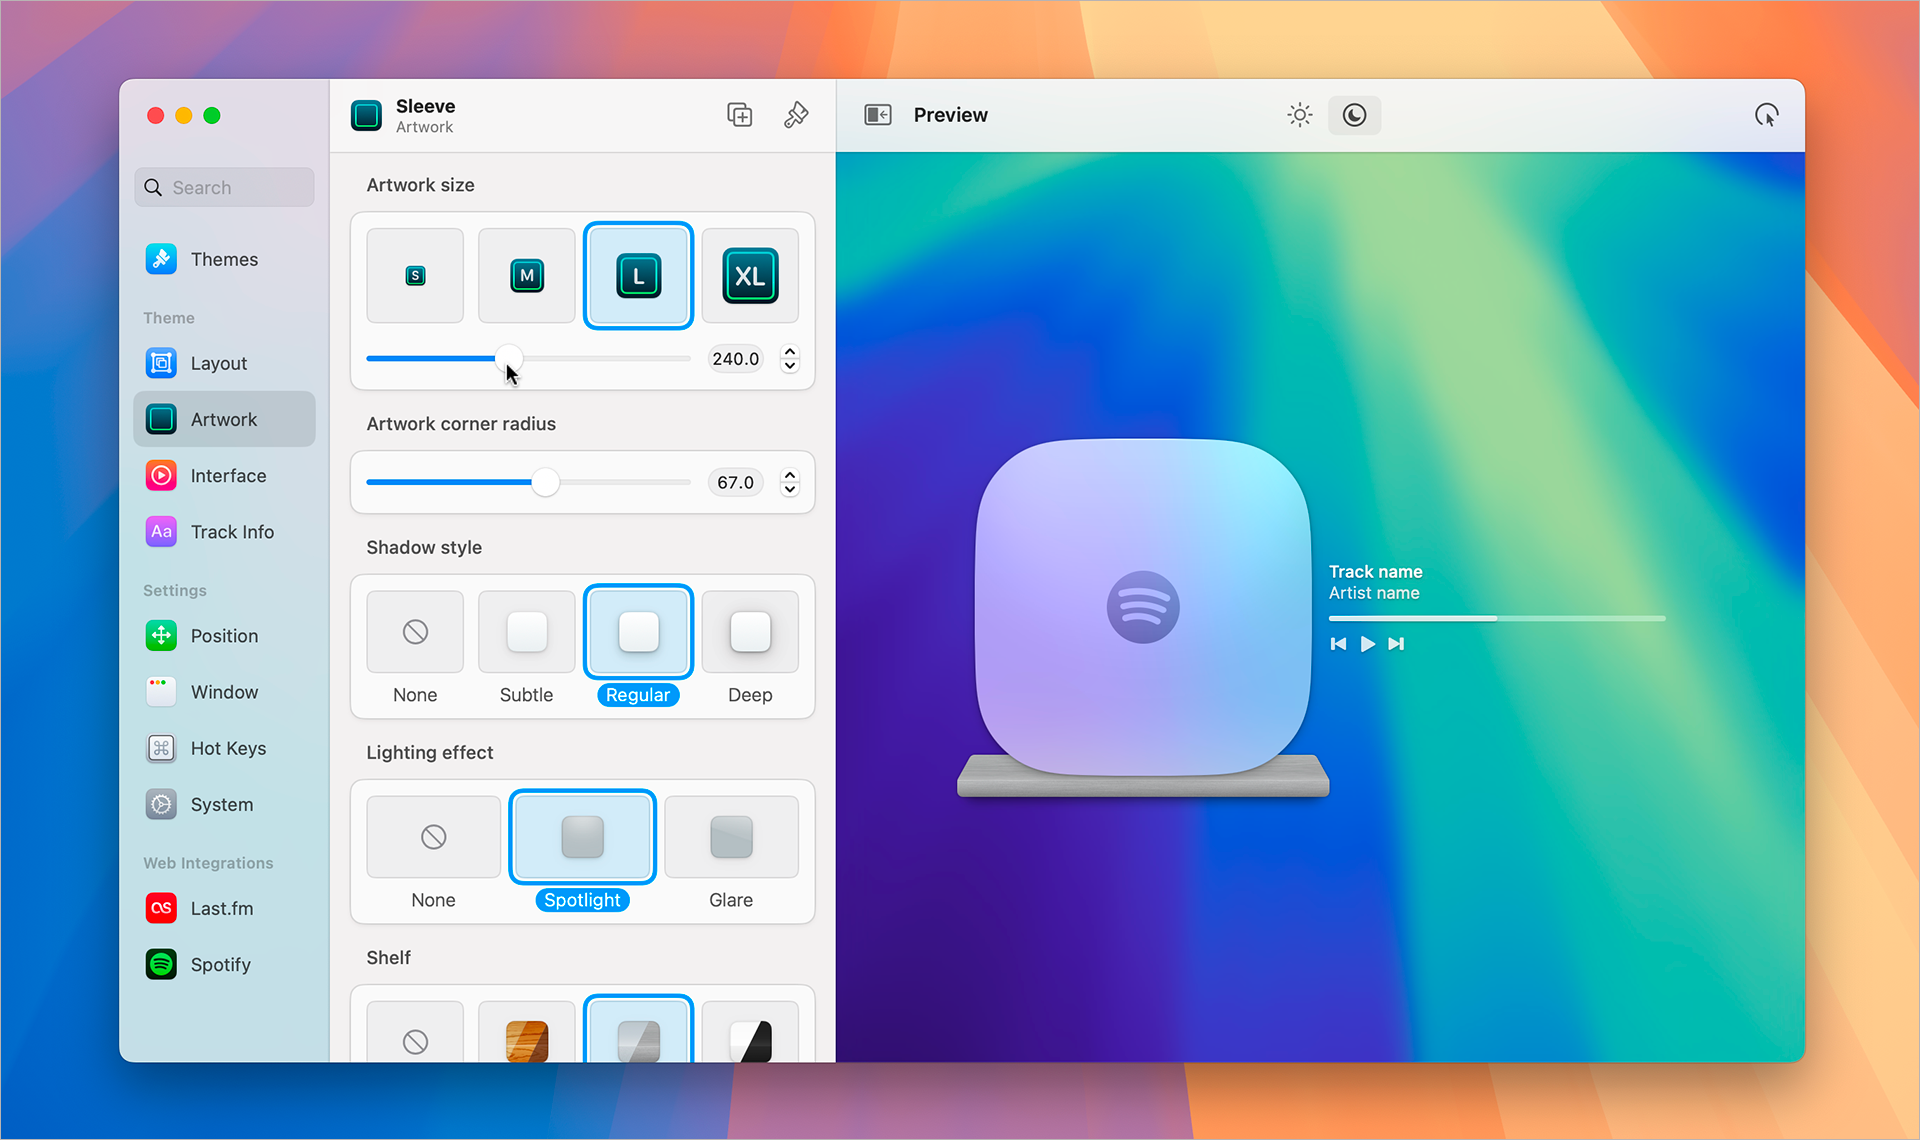
Task: Click the Artist name text in preview
Action: coord(1374,593)
